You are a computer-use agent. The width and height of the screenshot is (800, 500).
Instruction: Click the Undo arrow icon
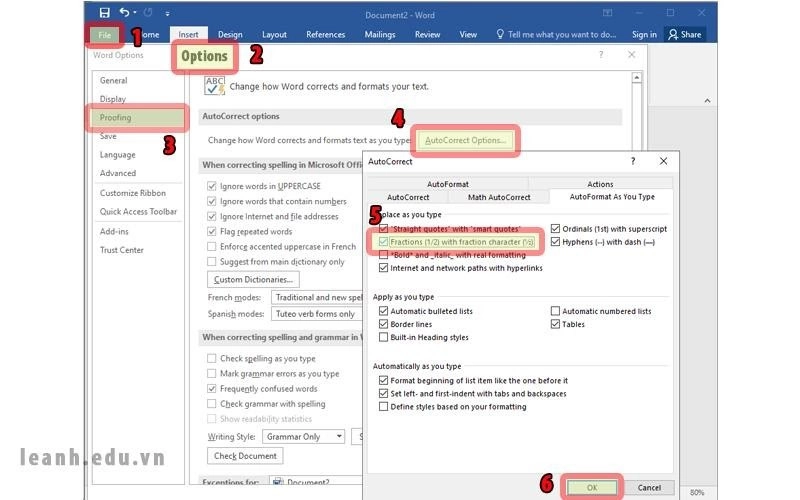(x=124, y=12)
